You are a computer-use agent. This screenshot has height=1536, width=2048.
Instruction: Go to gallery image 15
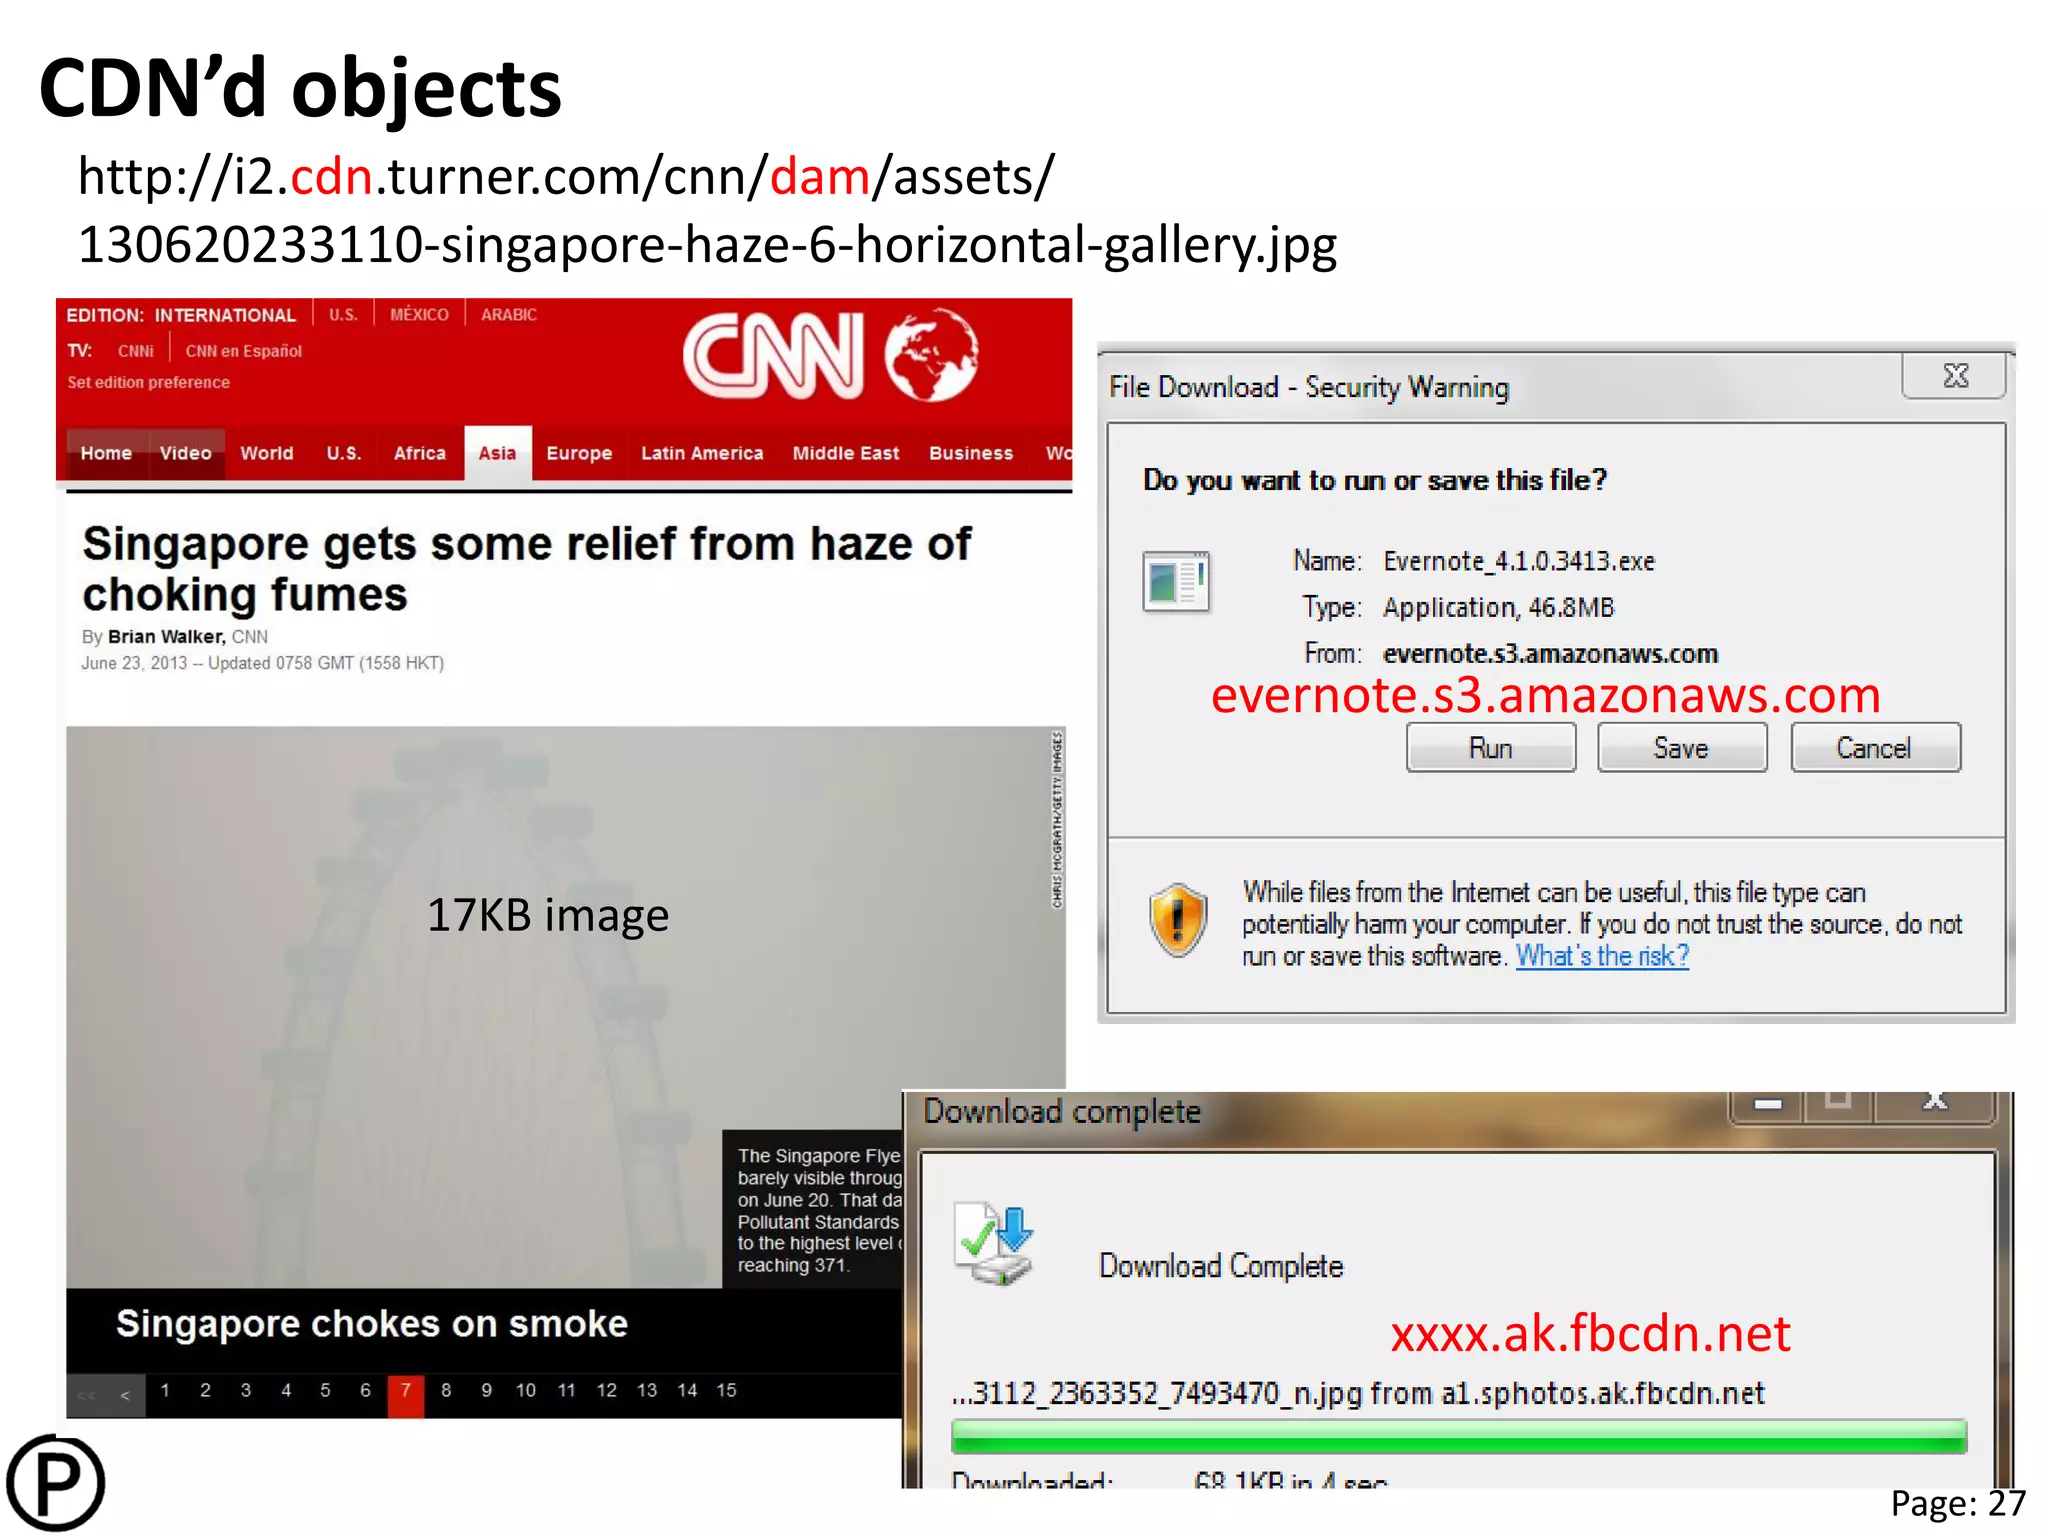(726, 1391)
